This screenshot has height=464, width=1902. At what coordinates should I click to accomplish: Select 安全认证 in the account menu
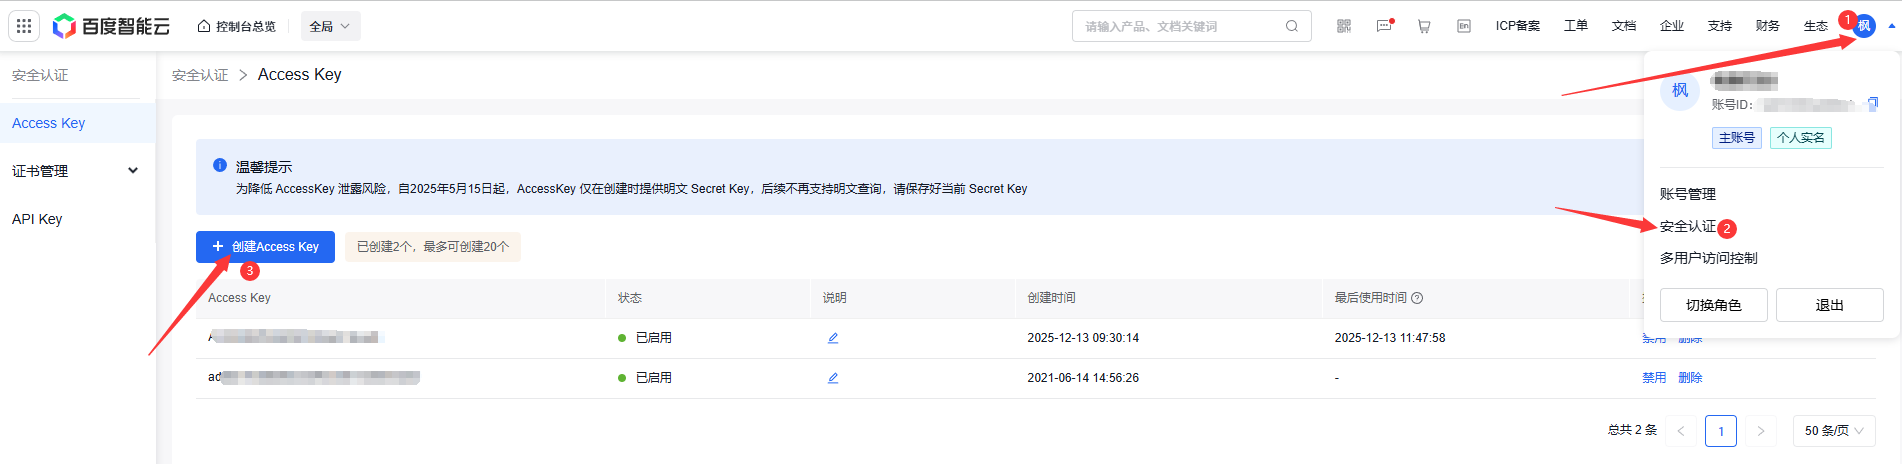click(1687, 226)
